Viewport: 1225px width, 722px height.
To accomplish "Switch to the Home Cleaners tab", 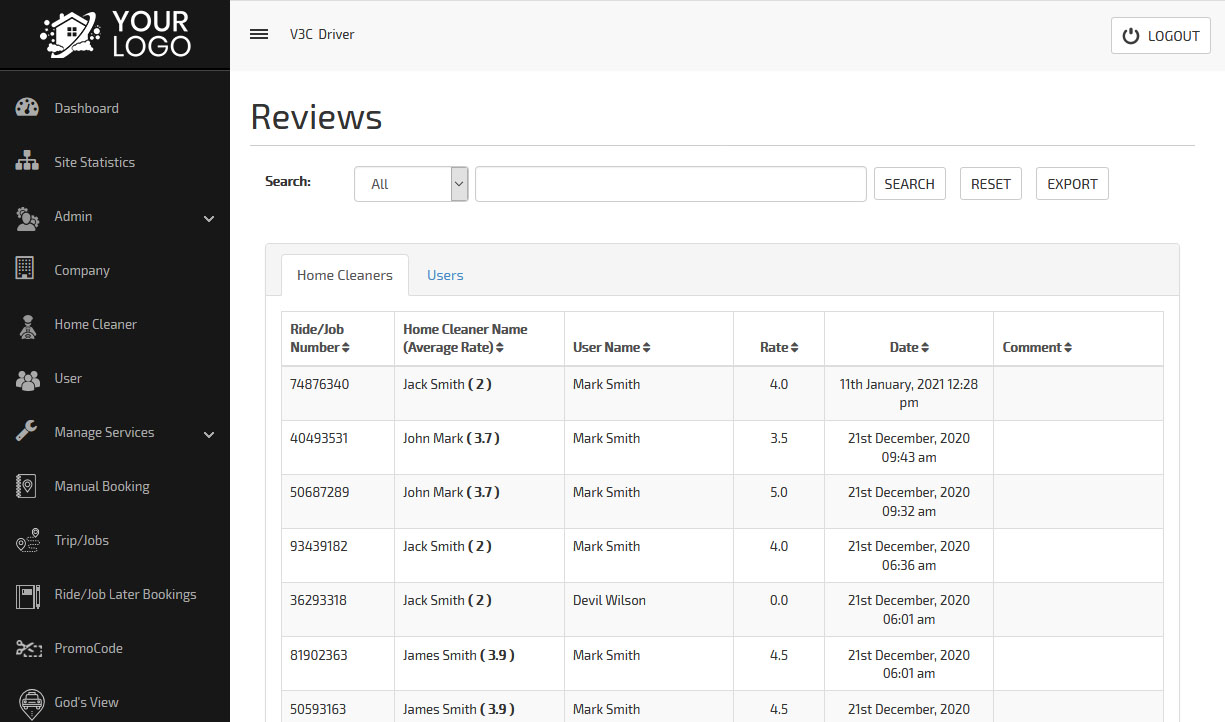I will 345,275.
